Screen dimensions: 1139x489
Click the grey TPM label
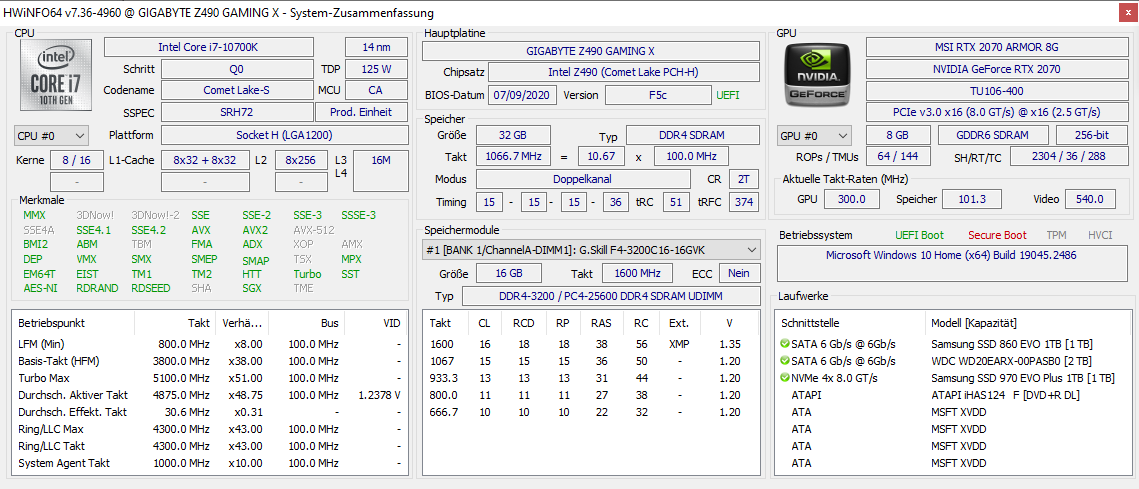[x=1057, y=235]
